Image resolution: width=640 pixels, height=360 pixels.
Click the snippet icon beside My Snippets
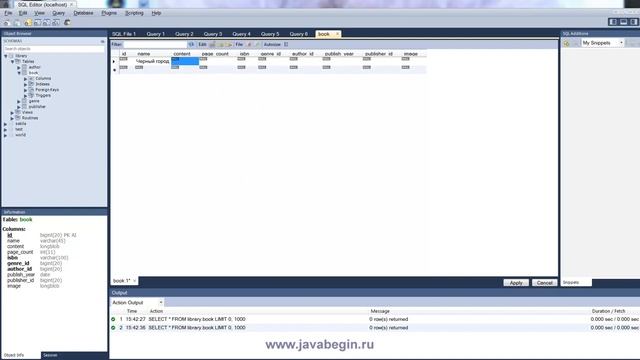[567, 43]
